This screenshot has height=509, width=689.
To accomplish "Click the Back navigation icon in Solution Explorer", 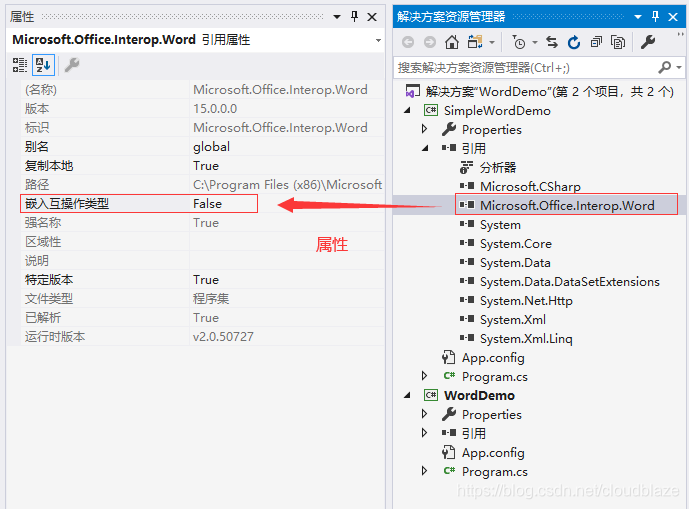I will (408, 42).
